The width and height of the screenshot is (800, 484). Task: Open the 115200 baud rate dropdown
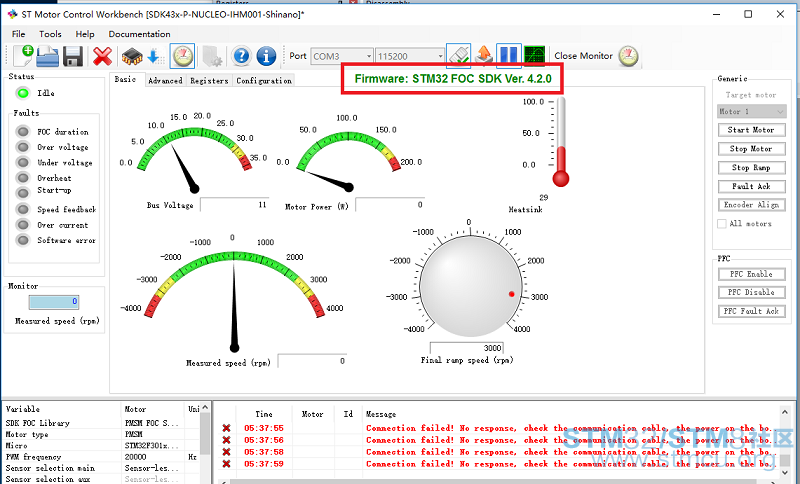click(x=410, y=56)
